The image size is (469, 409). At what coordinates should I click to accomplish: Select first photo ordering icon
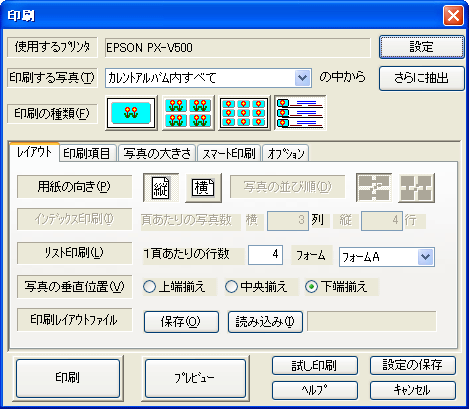pos(374,188)
